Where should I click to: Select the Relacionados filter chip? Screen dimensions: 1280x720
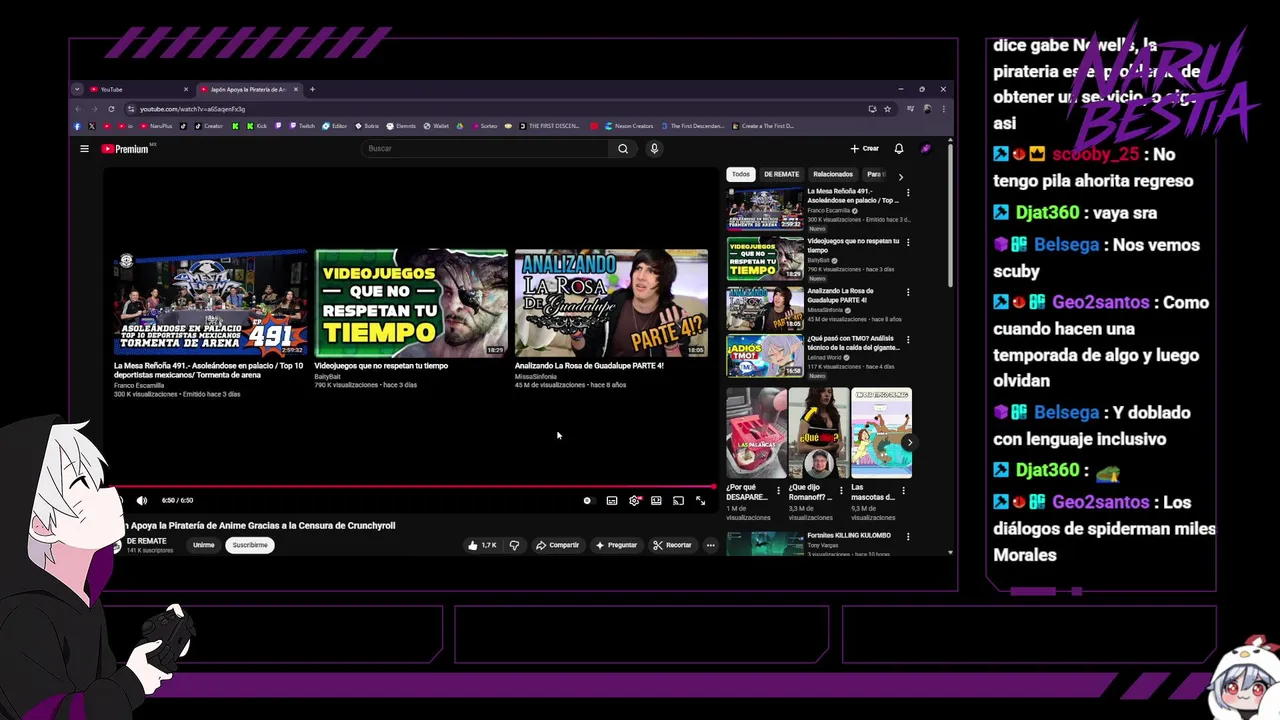833,174
